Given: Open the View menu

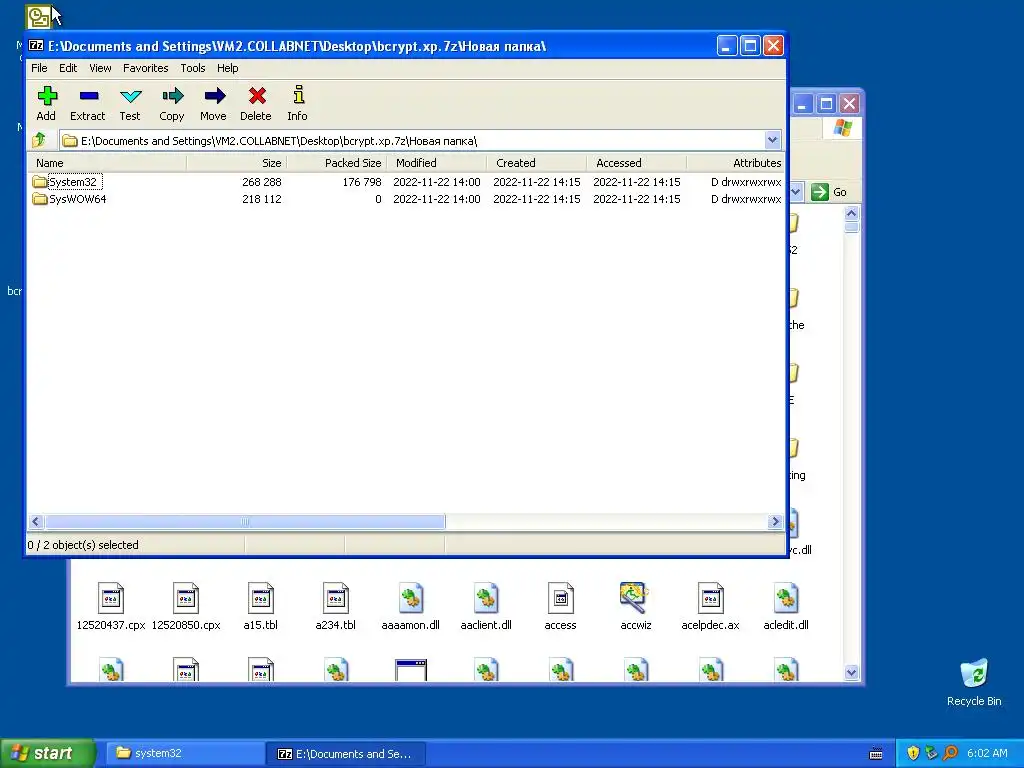Looking at the screenshot, I should (x=100, y=68).
